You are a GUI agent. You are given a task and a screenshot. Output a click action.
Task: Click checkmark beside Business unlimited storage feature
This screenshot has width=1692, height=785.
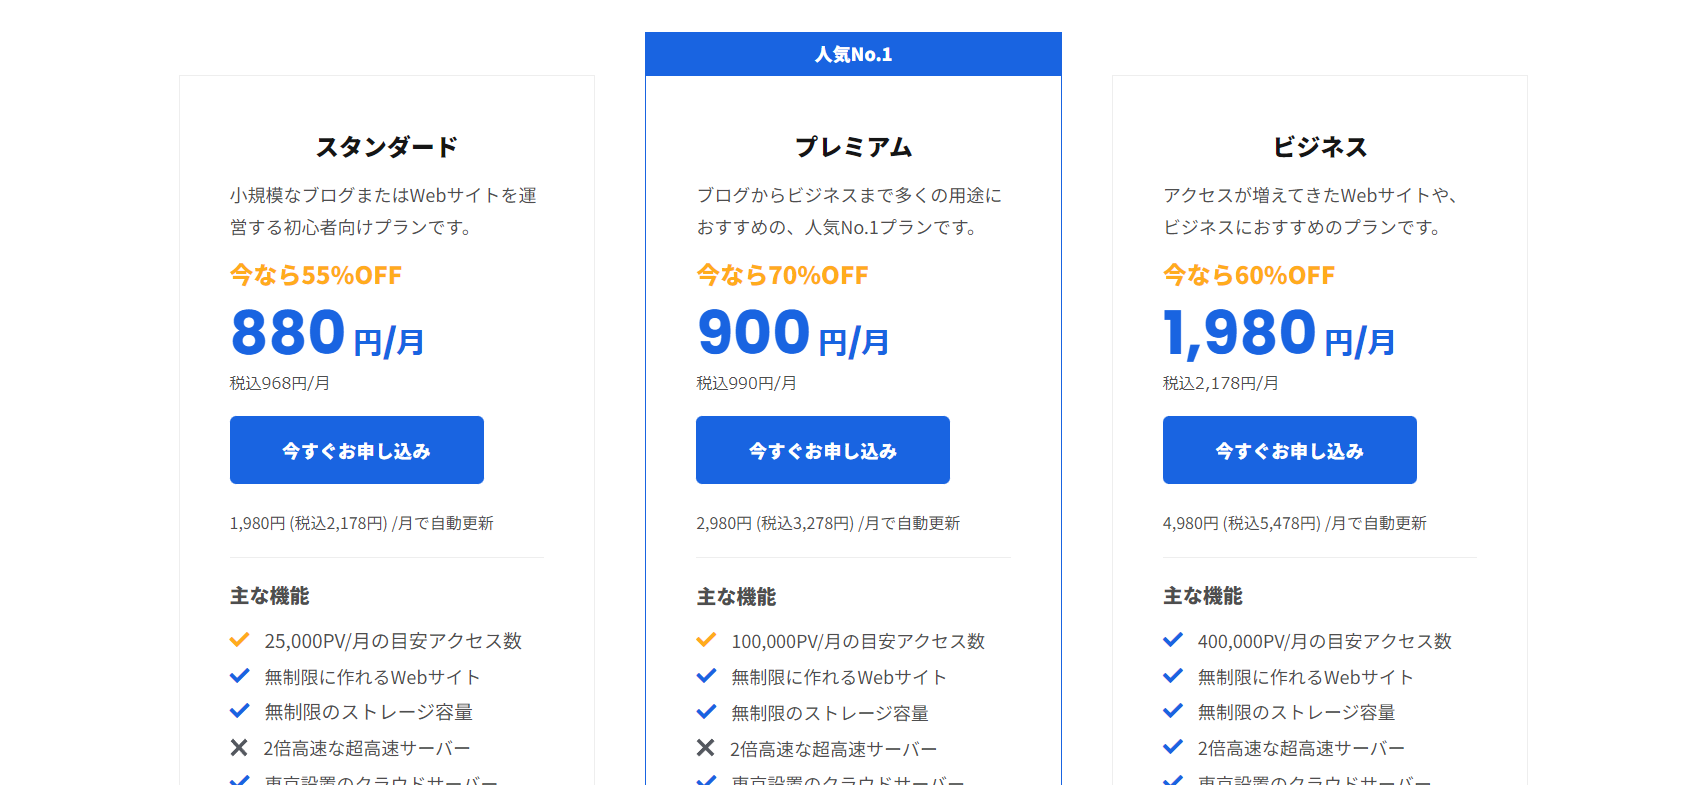(x=1173, y=711)
